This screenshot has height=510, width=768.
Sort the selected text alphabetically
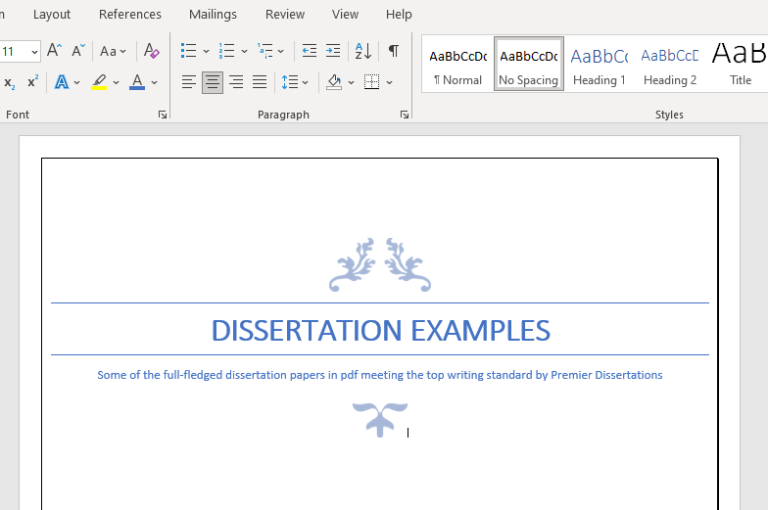(x=363, y=51)
